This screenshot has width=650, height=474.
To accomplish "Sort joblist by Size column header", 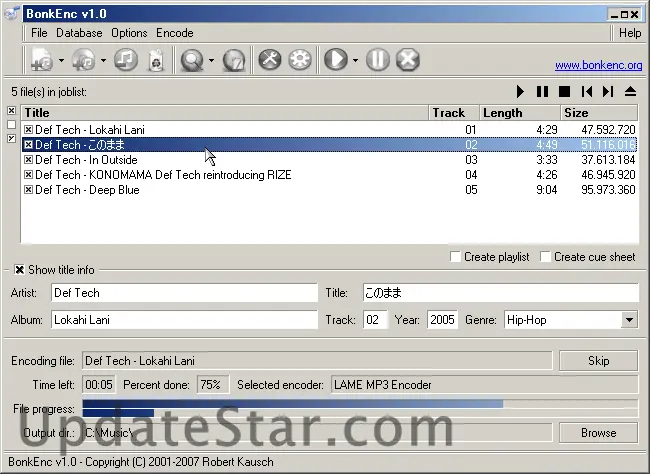I will [599, 113].
